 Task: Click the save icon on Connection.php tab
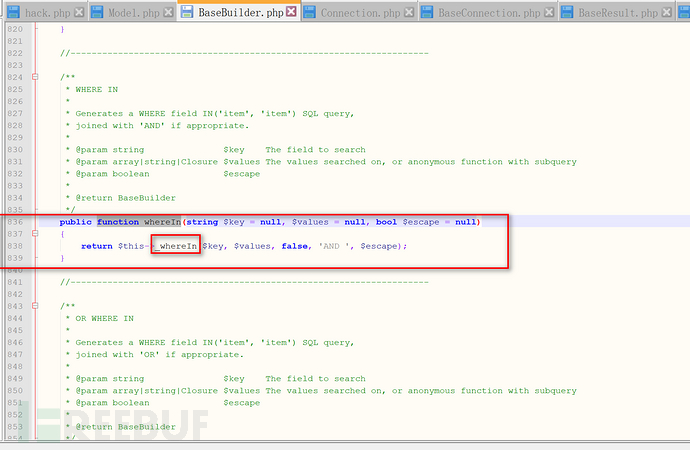click(309, 12)
